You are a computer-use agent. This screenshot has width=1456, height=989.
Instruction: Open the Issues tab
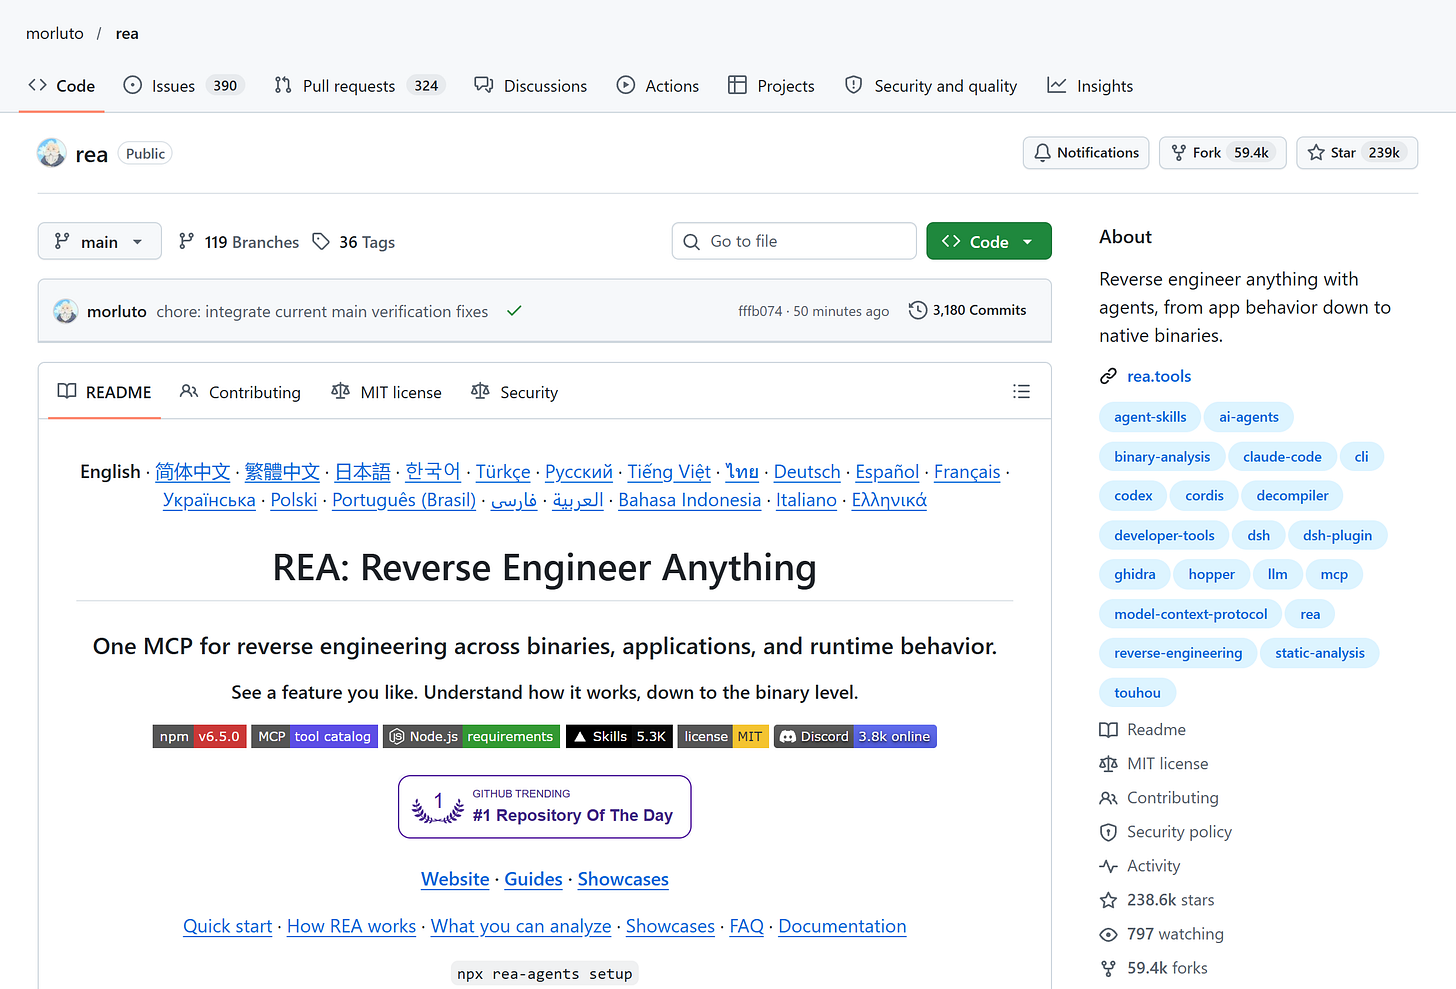pos(184,86)
